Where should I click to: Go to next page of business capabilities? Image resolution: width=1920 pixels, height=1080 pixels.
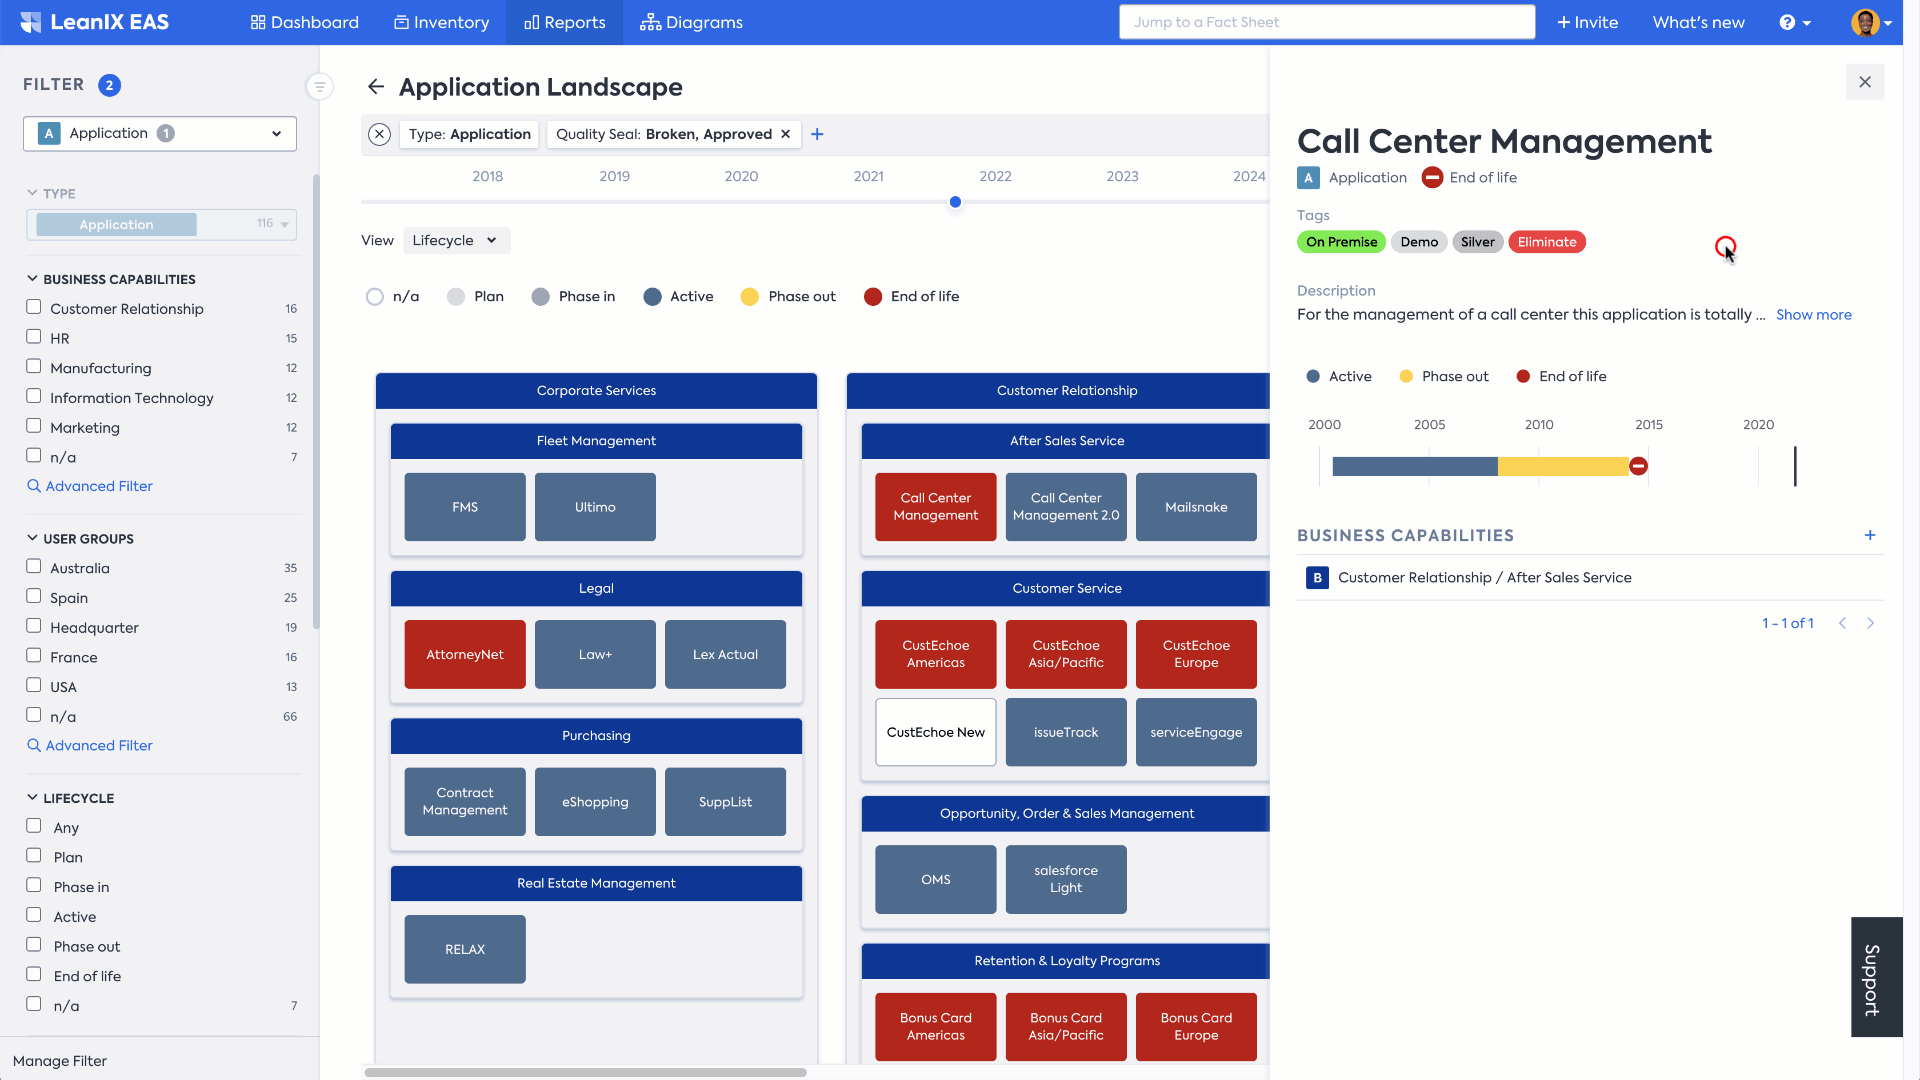click(1871, 623)
